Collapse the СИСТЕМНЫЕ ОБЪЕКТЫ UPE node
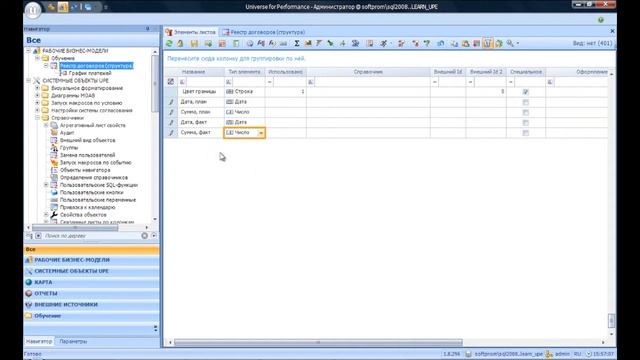Viewport: 640px width, 360px height. click(x=29, y=81)
